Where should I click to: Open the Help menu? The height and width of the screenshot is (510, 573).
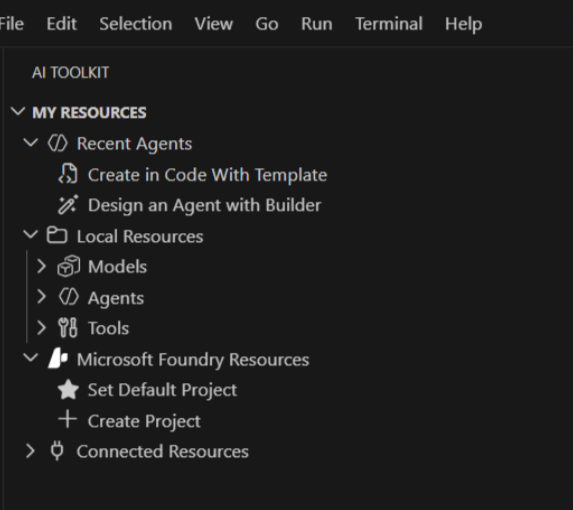point(463,24)
